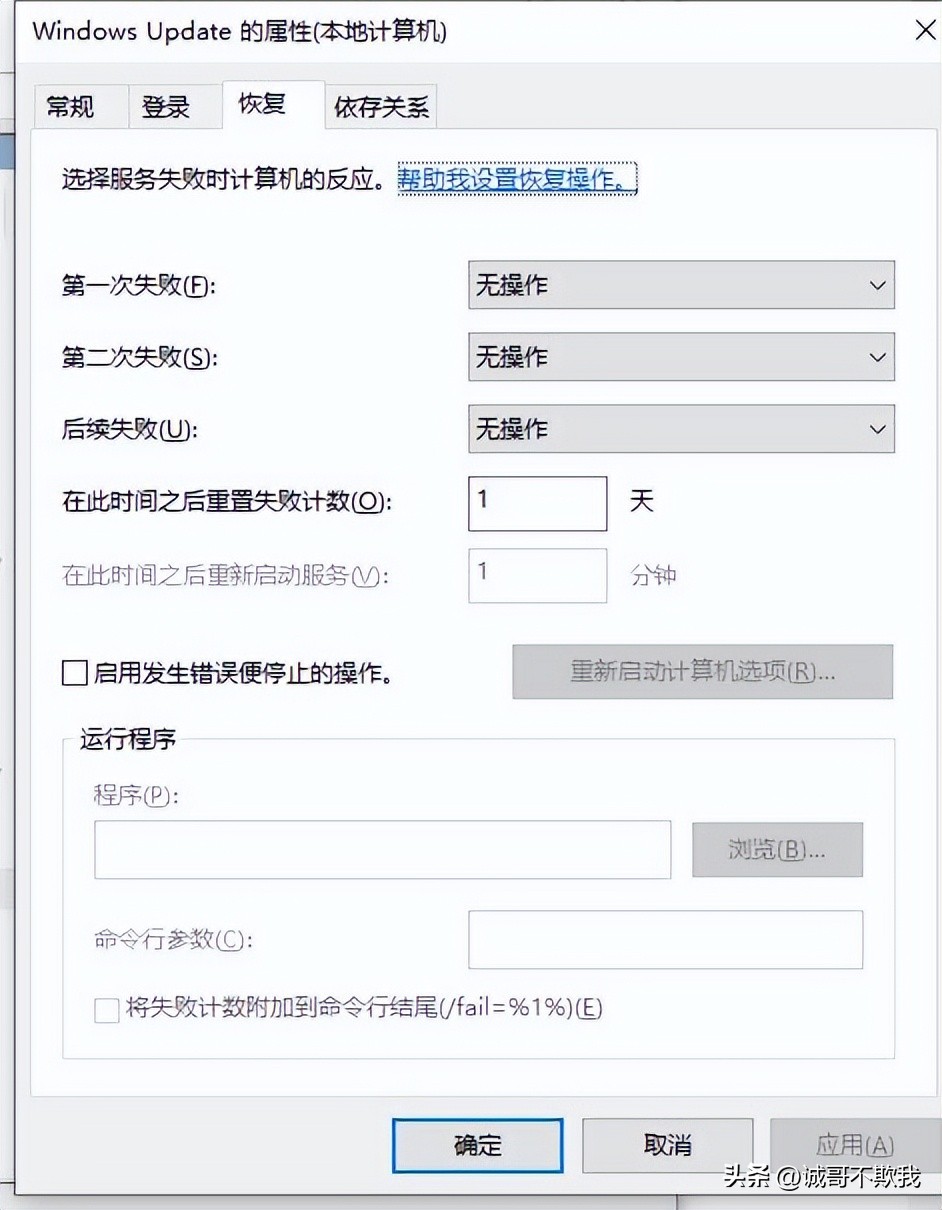Close the Windows Update properties dialog
The width and height of the screenshot is (942, 1210).
coord(923,30)
